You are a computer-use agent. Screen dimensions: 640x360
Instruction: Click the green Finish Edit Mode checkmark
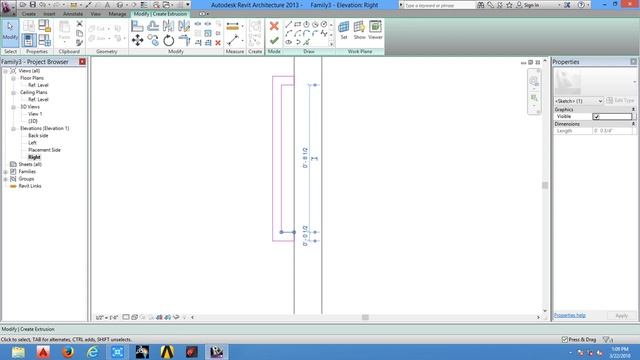[x=274, y=40]
